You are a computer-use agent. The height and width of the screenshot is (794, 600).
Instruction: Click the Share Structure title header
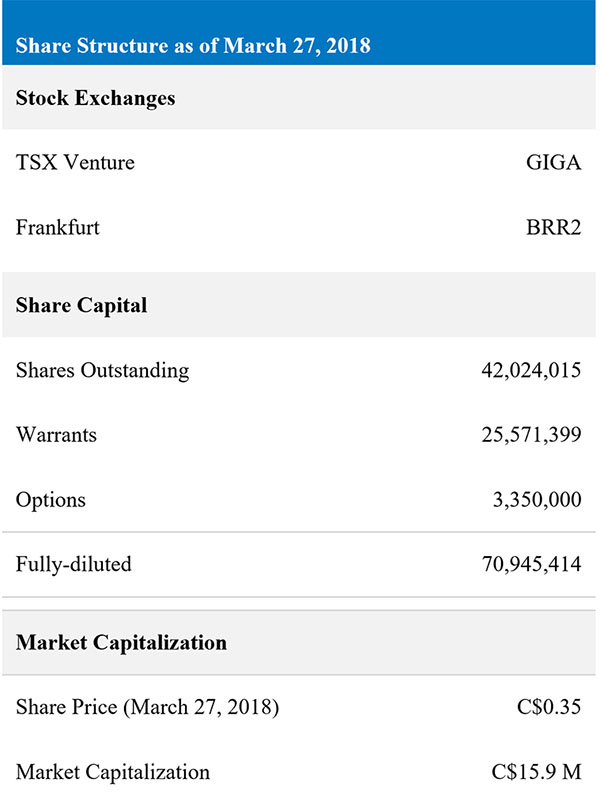193,46
